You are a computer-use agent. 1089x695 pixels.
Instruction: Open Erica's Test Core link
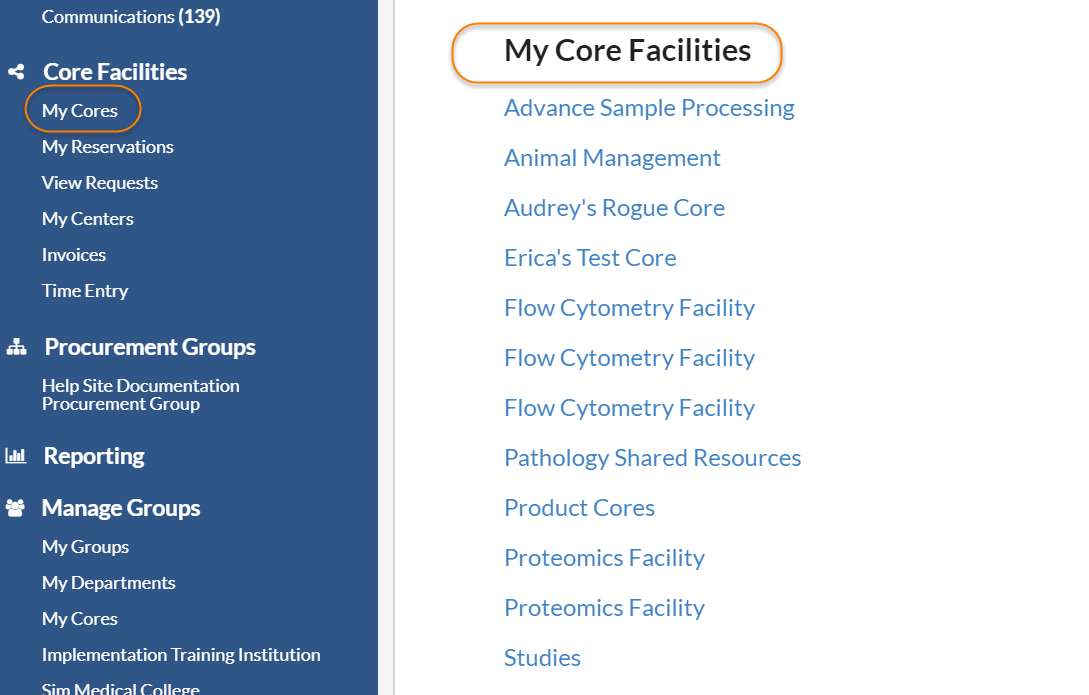click(x=590, y=258)
